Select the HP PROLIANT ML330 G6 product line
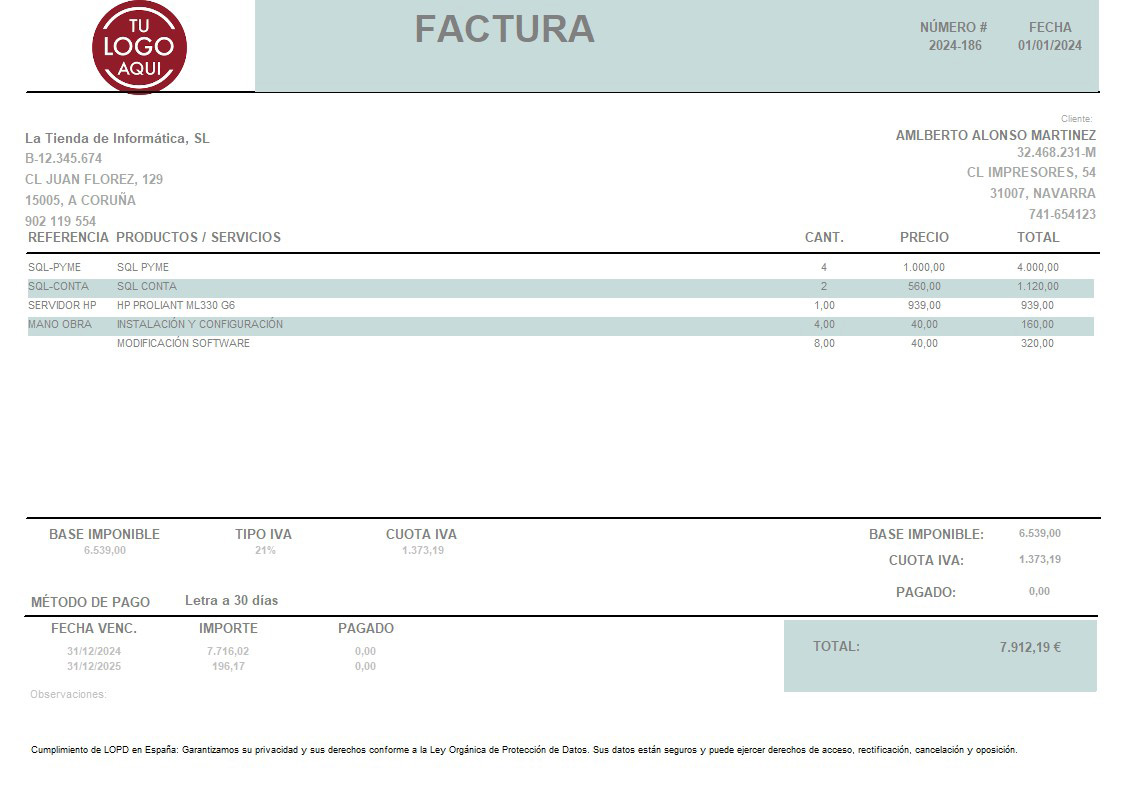 click(x=176, y=305)
